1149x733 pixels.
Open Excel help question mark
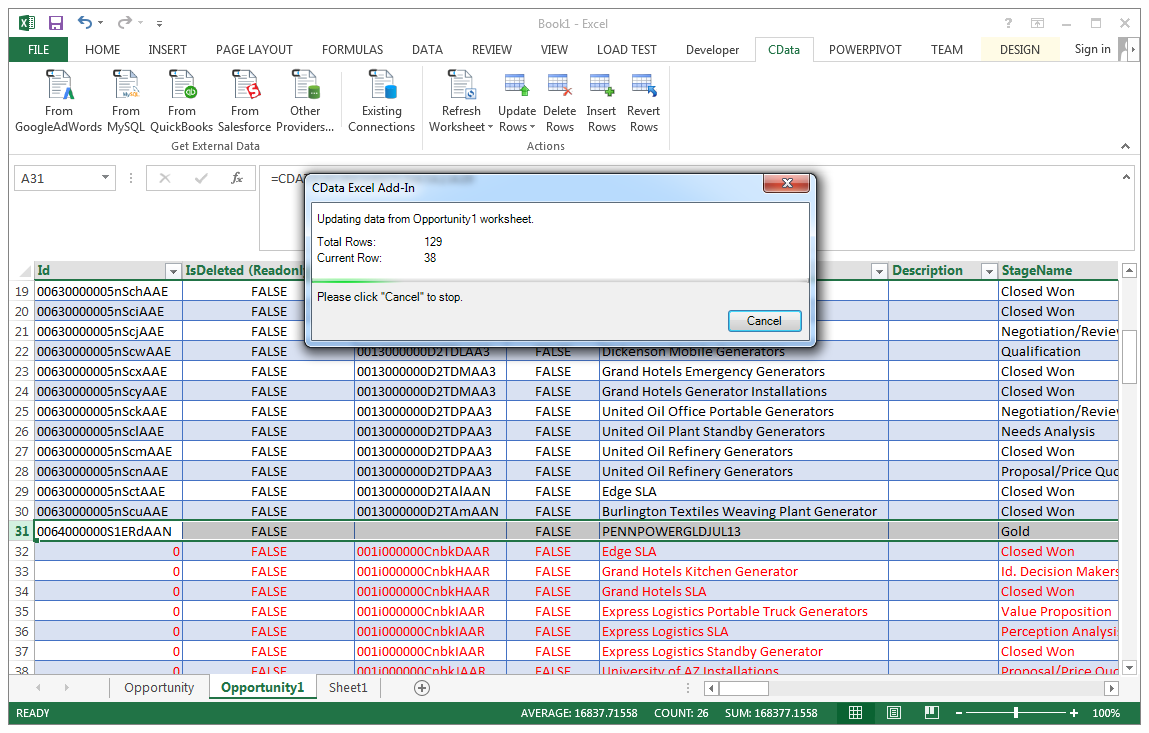tap(1008, 23)
